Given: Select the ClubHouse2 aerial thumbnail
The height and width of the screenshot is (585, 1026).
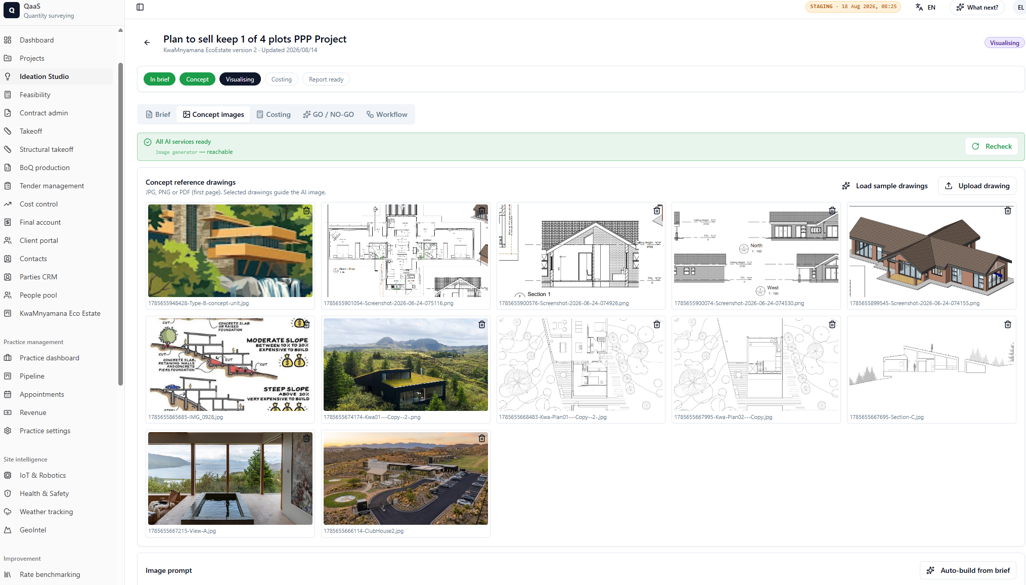Looking at the screenshot, I should (406, 478).
